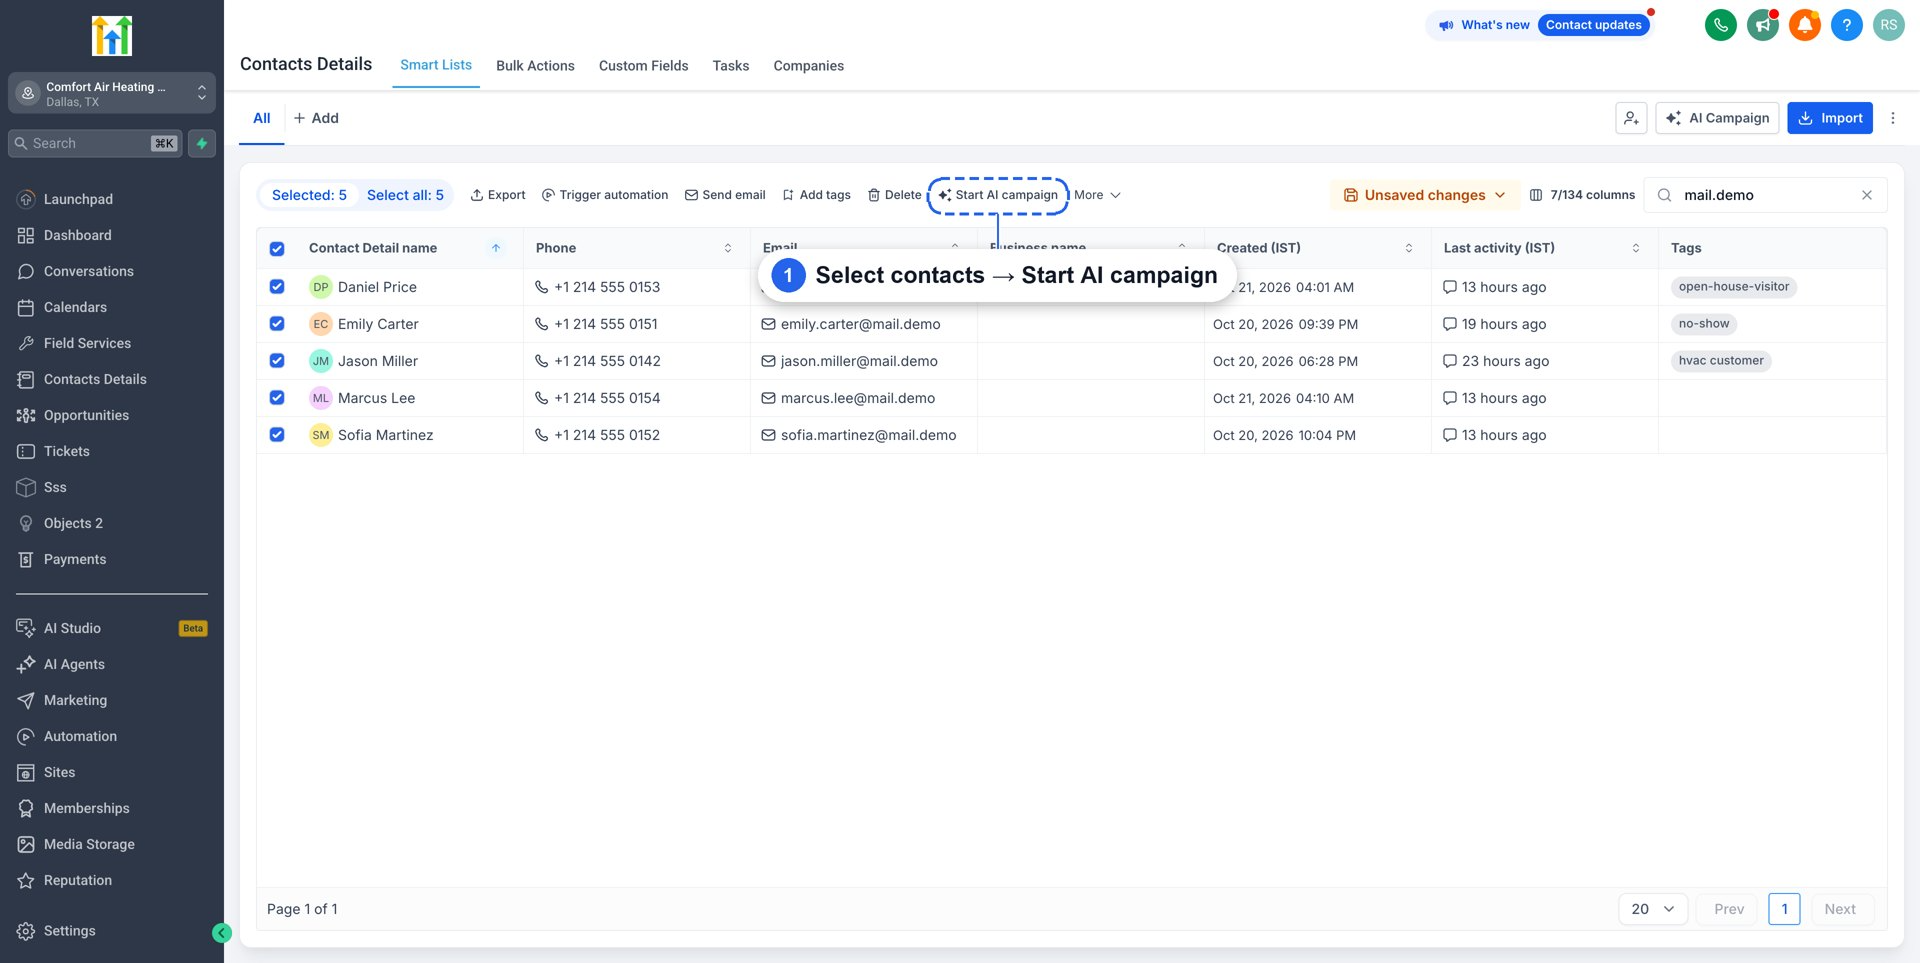Clear the mail.demo search with X
The height and width of the screenshot is (963, 1920).
(x=1867, y=195)
